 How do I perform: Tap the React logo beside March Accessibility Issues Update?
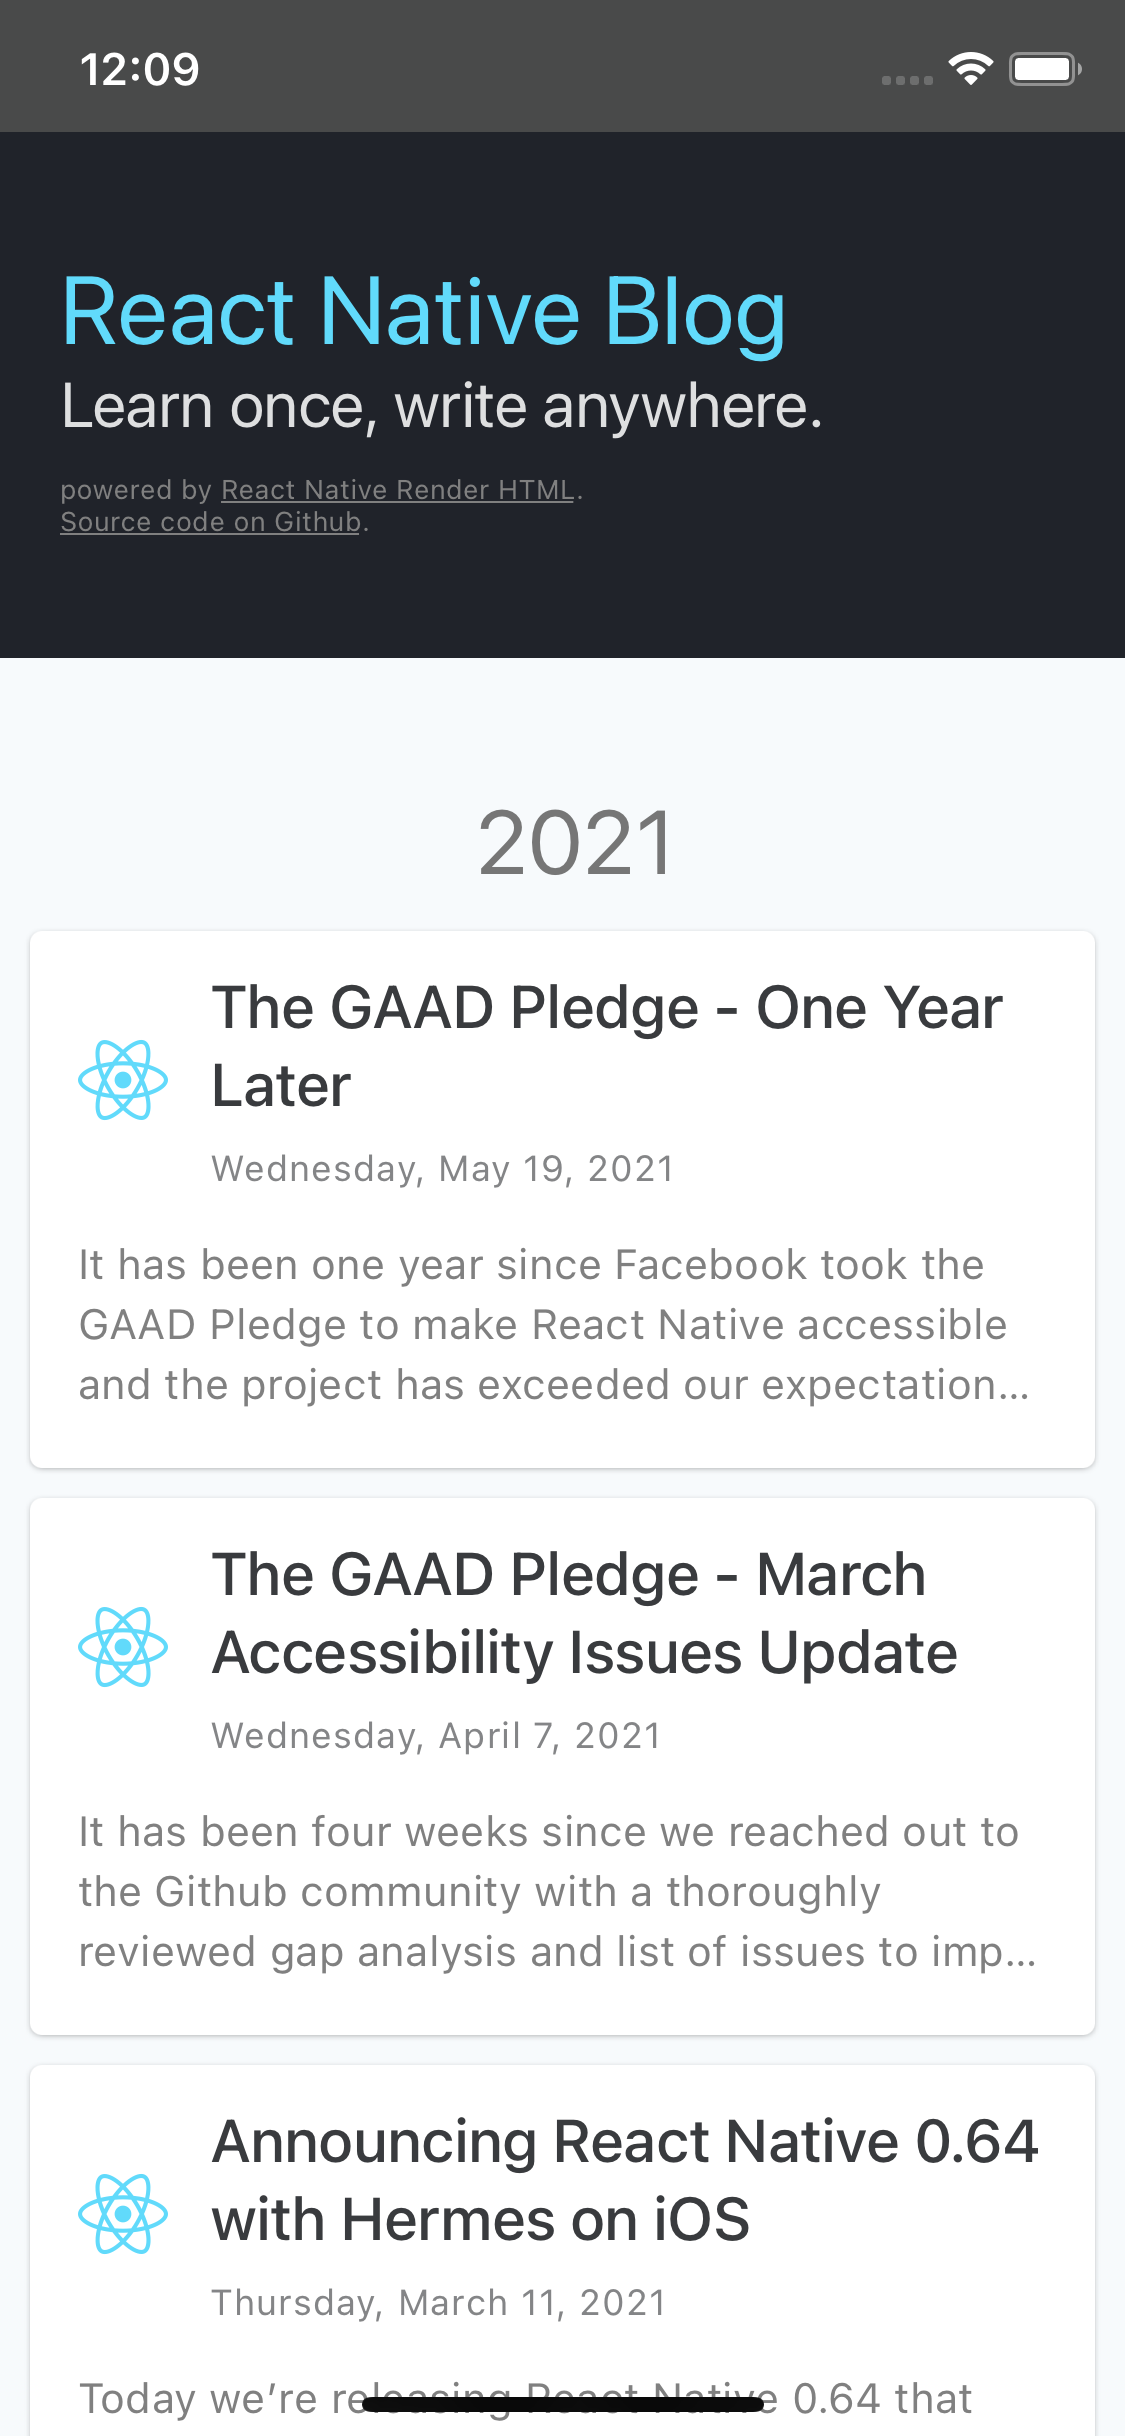(x=122, y=1647)
